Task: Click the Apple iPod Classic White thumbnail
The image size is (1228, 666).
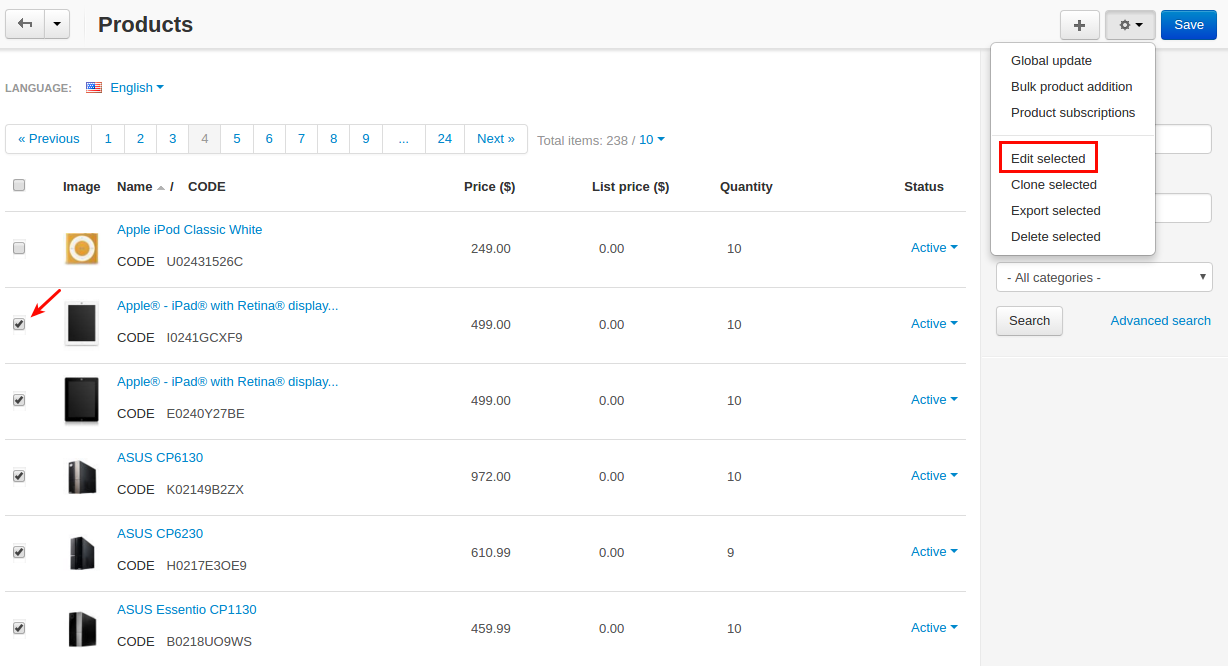Action: pyautogui.click(x=82, y=248)
